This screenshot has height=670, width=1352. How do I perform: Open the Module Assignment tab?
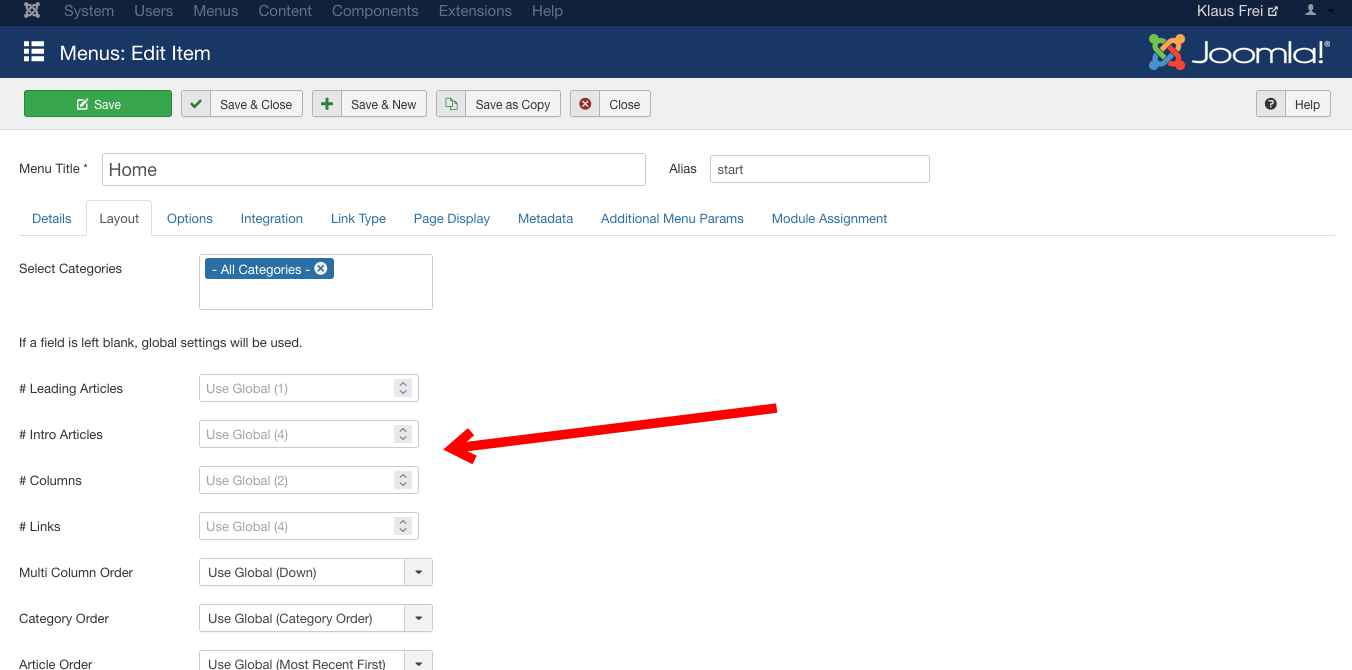tap(829, 218)
